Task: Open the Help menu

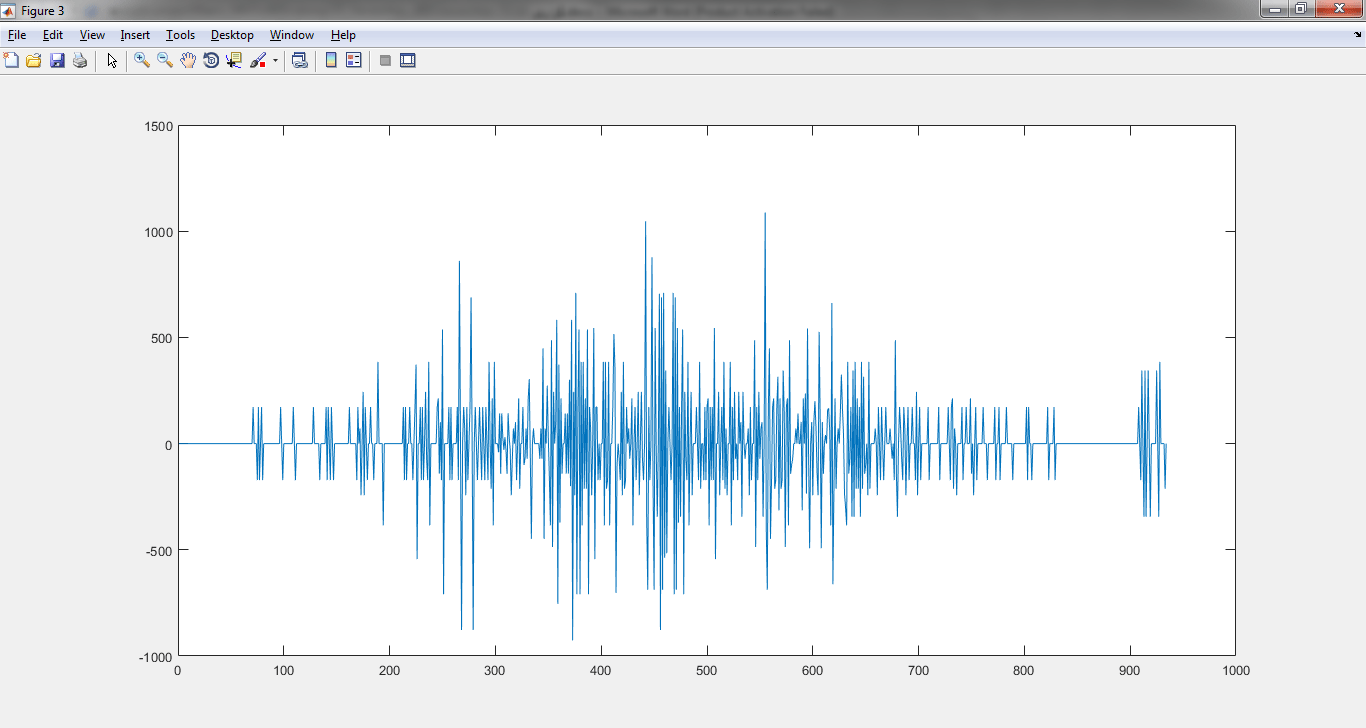Action: pos(343,35)
